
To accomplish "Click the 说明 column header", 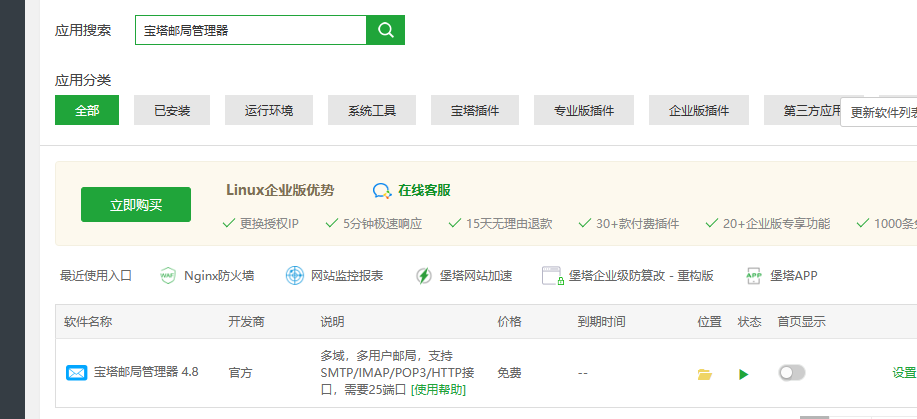I will 332,321.
